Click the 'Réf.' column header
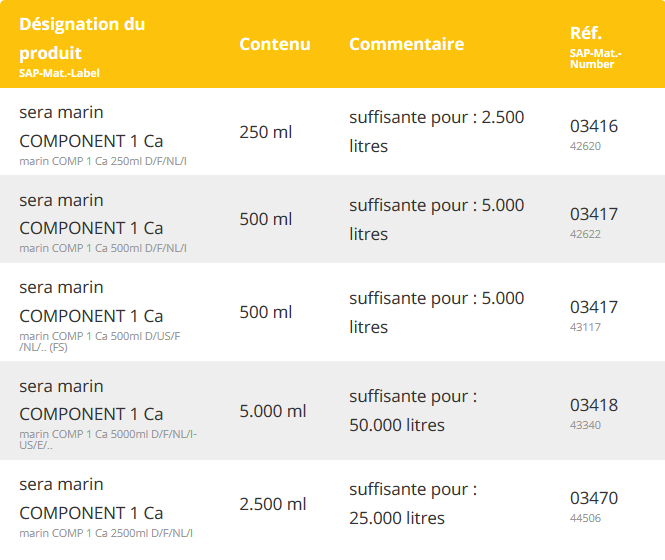 586,33
